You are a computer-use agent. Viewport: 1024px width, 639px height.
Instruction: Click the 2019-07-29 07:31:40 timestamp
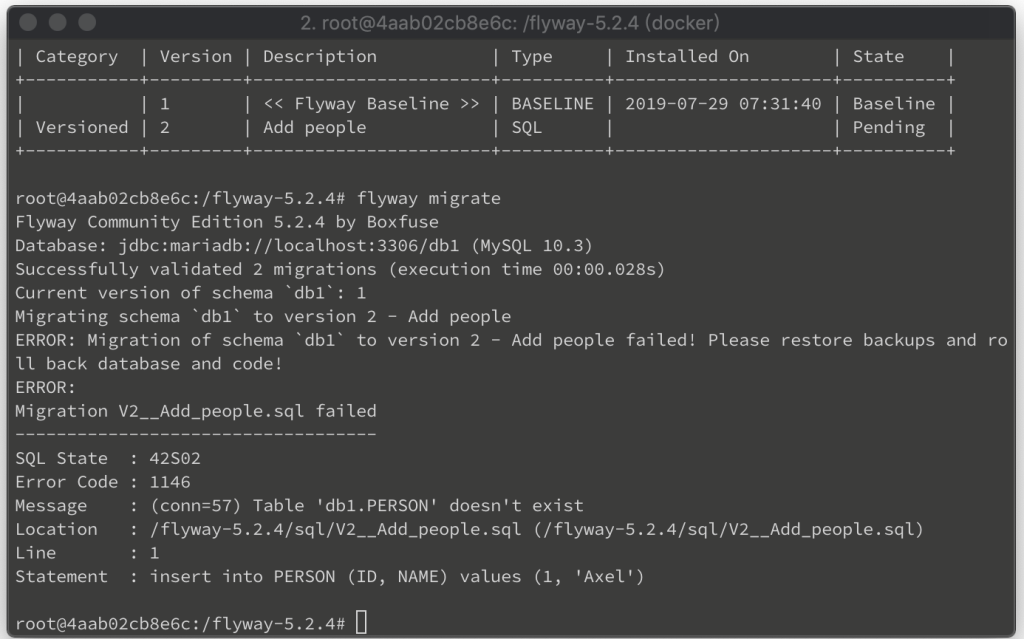(x=723, y=104)
